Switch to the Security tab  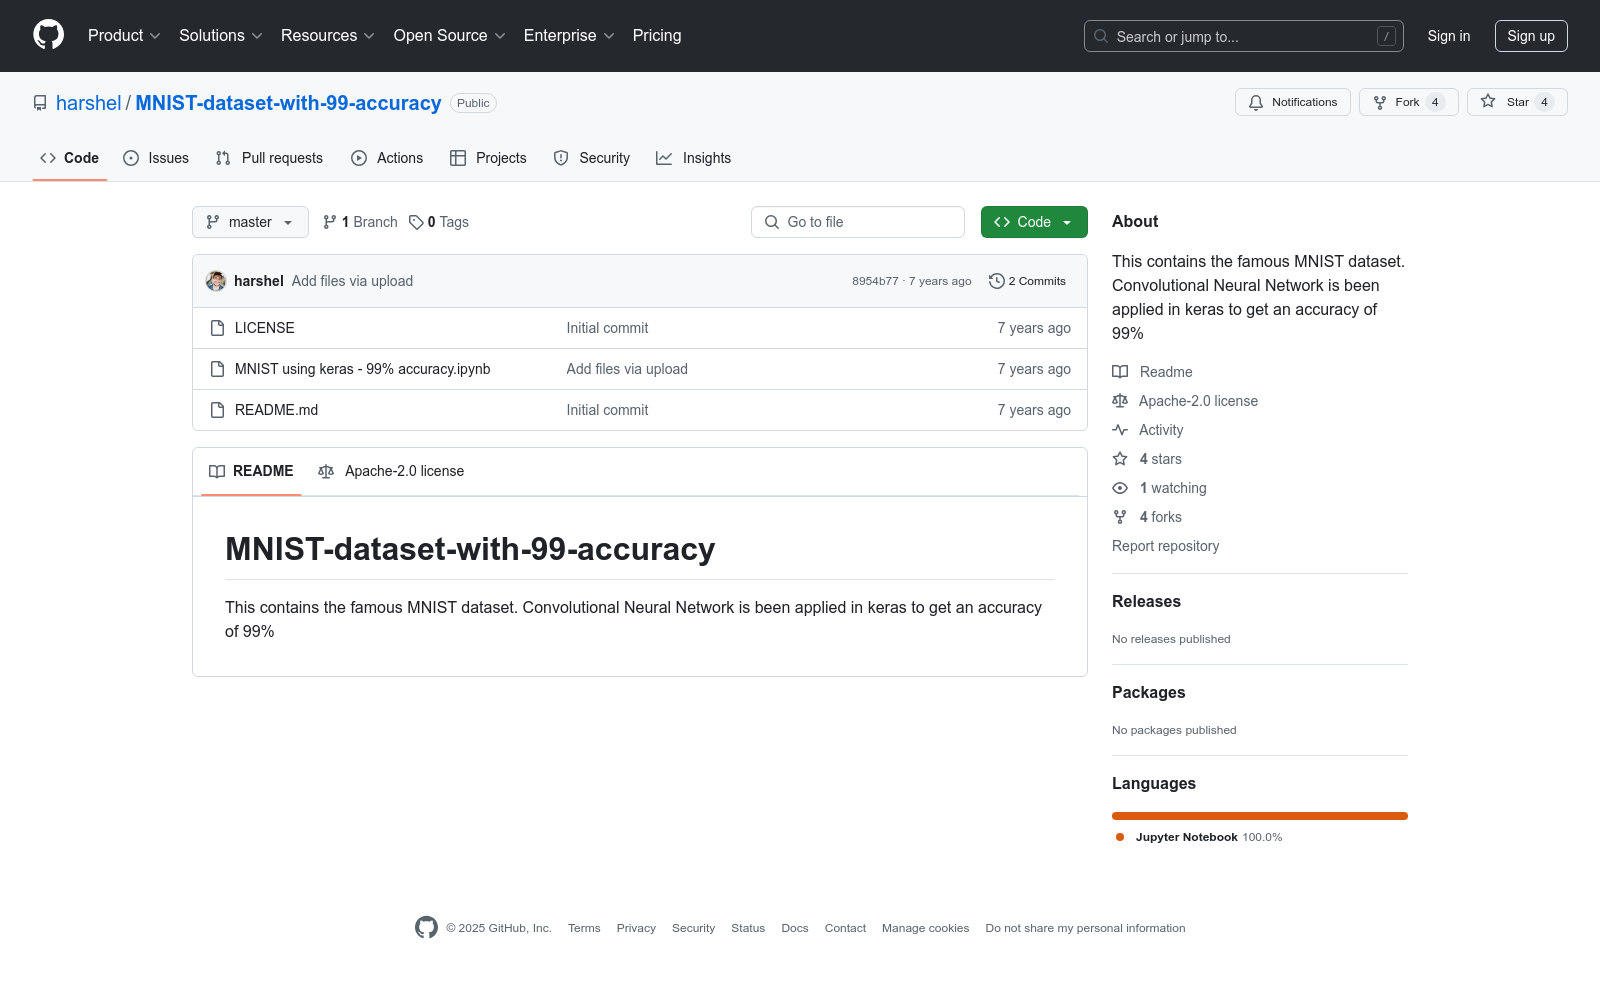click(592, 158)
